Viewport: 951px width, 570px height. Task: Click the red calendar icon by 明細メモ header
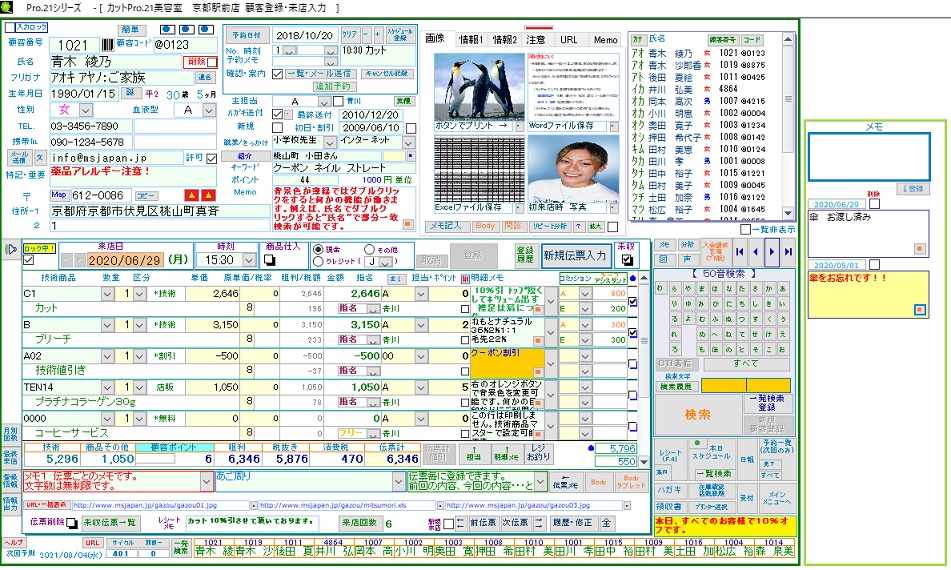[465, 278]
